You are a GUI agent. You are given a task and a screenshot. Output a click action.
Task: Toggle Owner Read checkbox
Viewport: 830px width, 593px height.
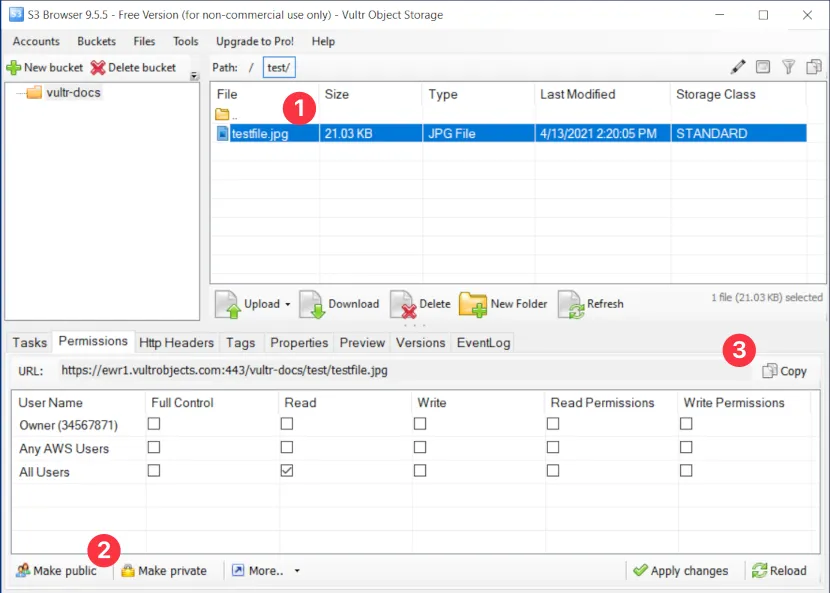(287, 424)
